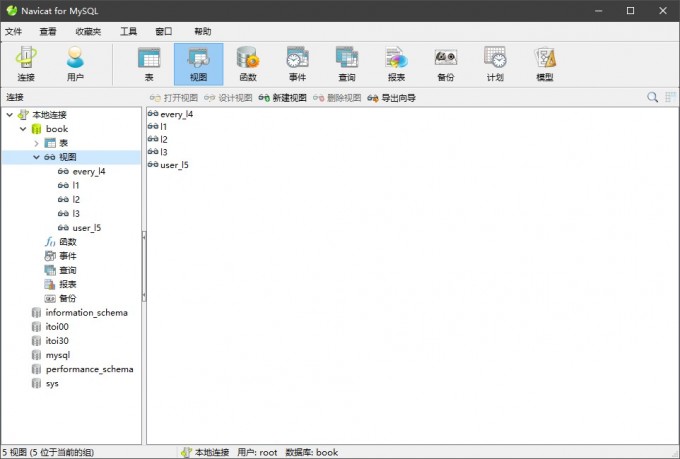The image size is (680, 459).
Task: Click 导出向导 (Export Wizard) button
Action: pos(391,98)
